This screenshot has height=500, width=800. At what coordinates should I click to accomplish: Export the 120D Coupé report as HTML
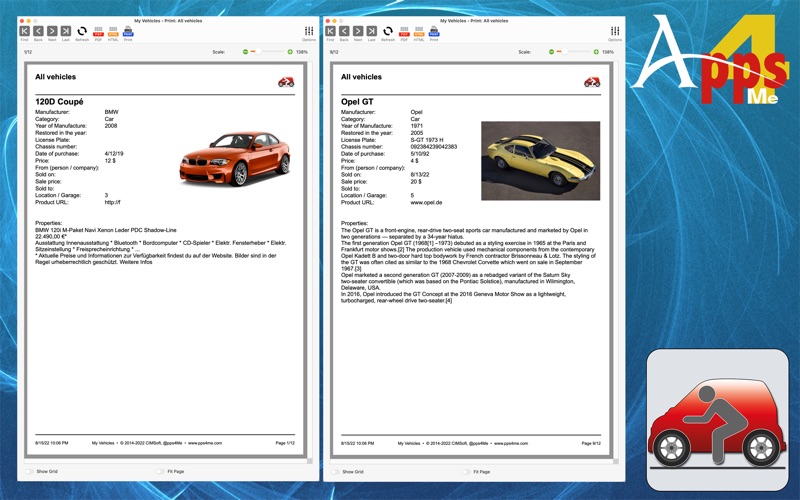coord(113,32)
